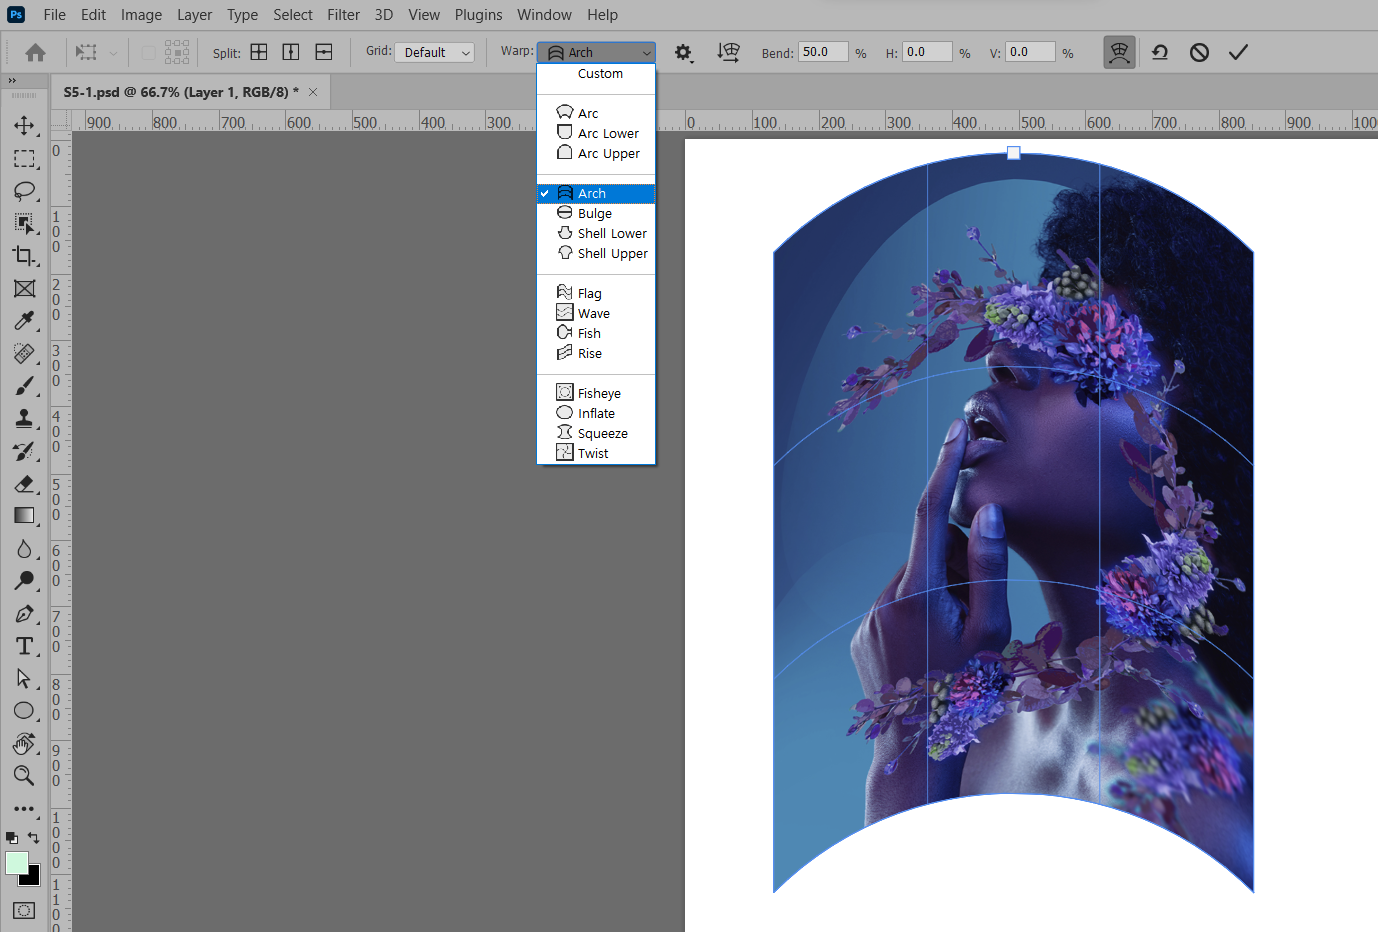Choose the Arc Upper warp style
This screenshot has height=932, width=1378.
click(x=596, y=153)
